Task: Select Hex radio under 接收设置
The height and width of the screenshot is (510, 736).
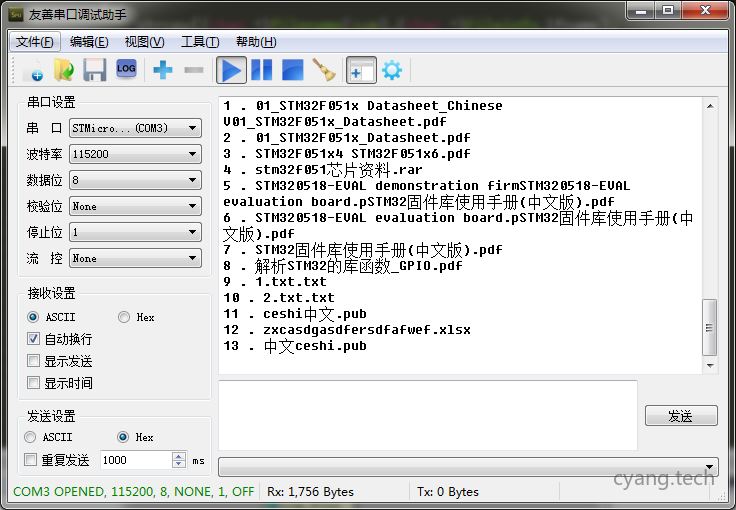Action: [124, 317]
